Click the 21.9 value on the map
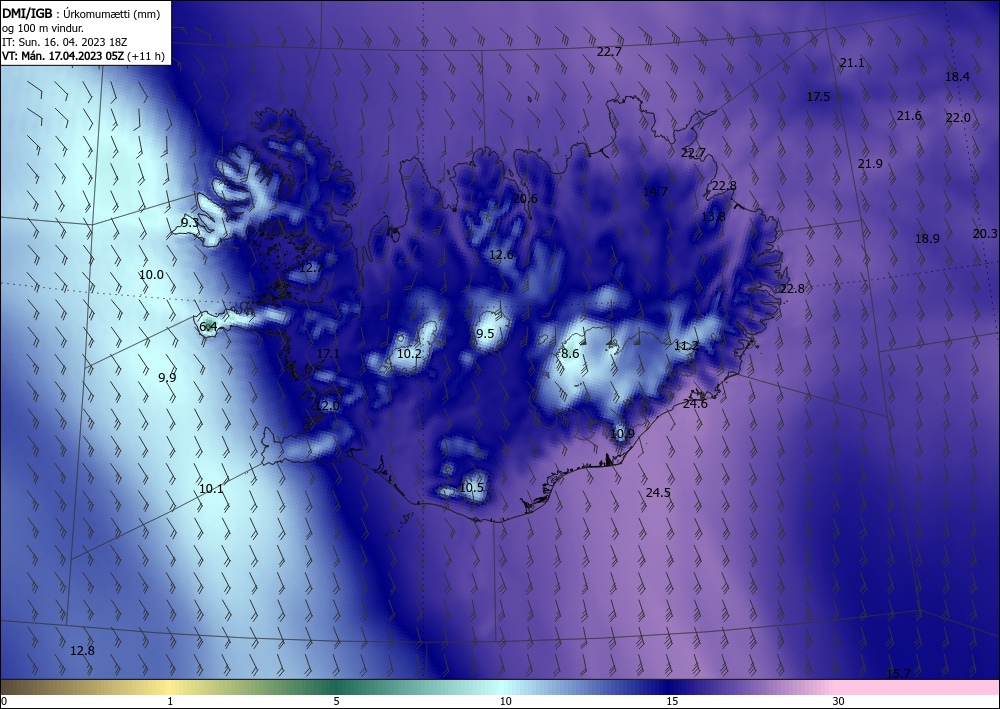The width and height of the screenshot is (1000, 709). tap(870, 164)
